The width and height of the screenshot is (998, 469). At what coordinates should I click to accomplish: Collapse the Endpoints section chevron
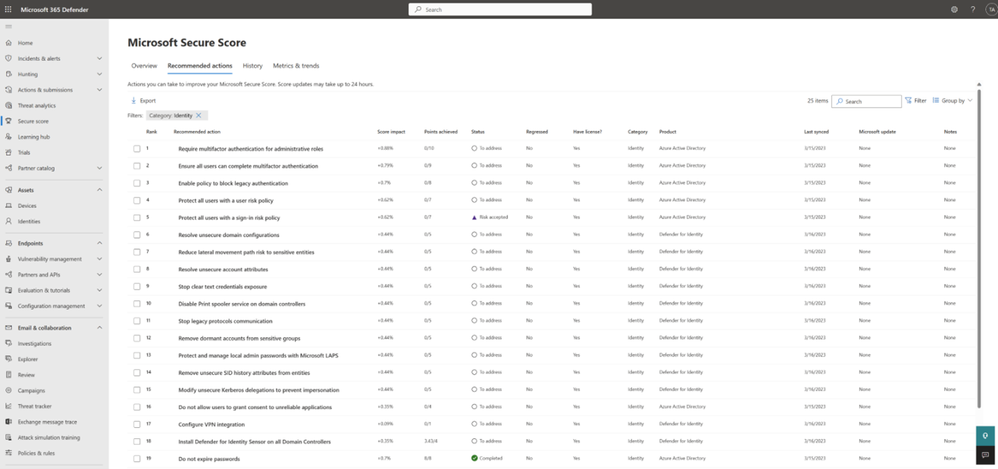tap(99, 243)
